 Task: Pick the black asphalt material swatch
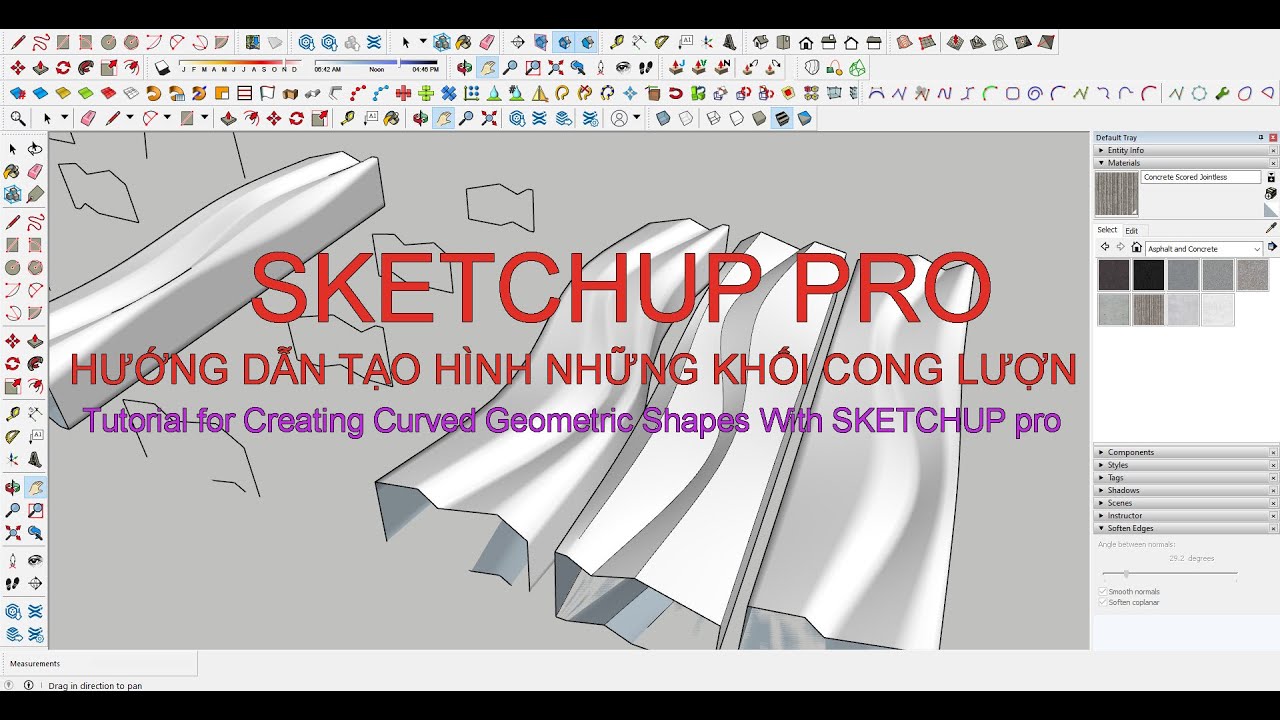1149,275
